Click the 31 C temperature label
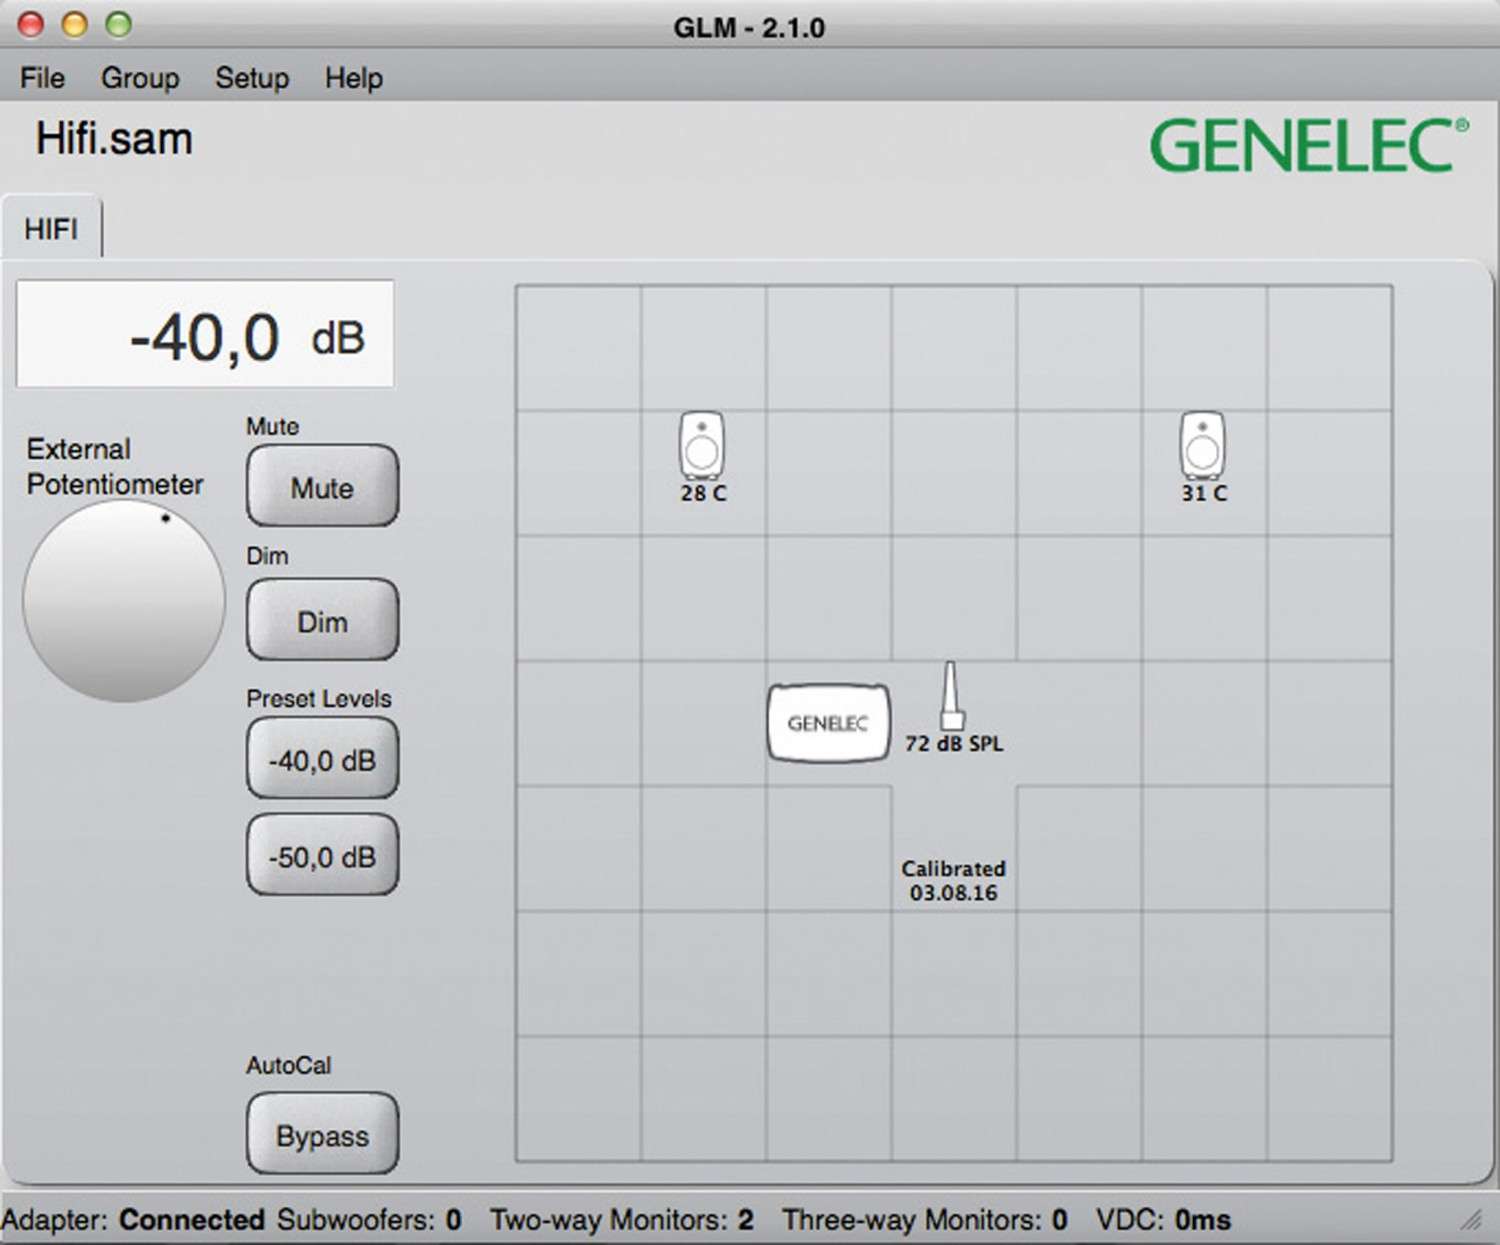 click(x=1204, y=493)
